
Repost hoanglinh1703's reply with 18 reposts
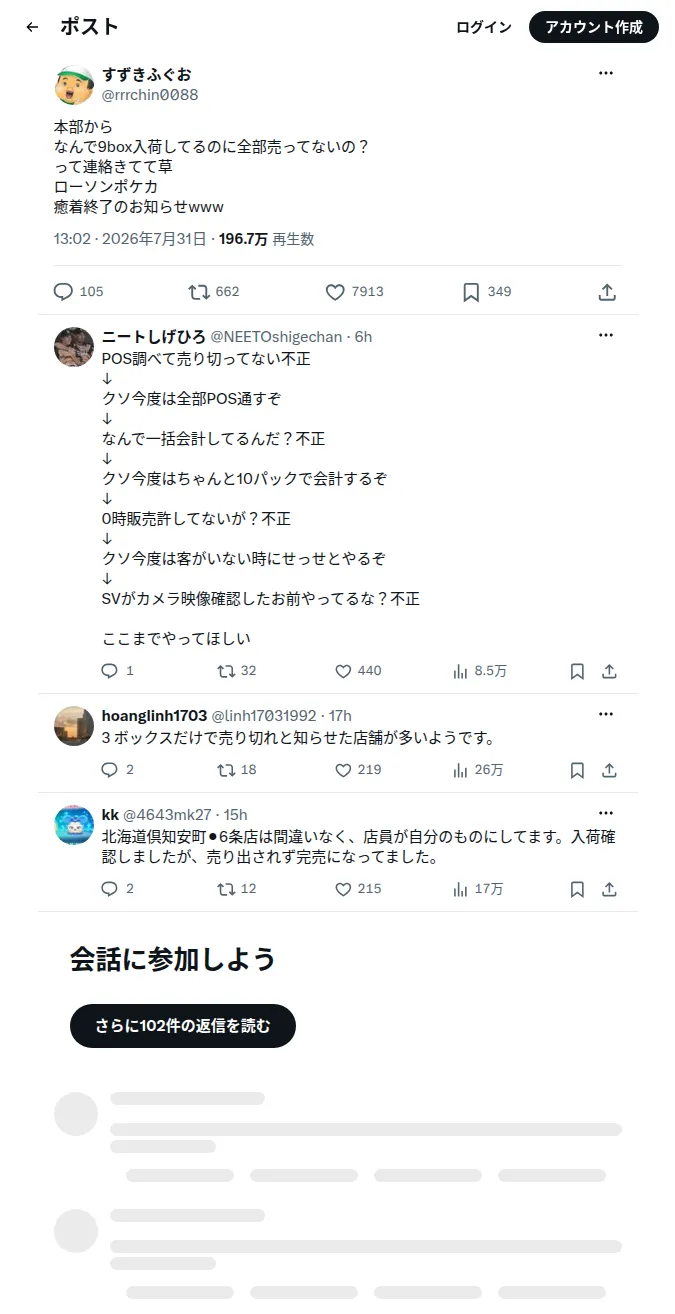(237, 770)
